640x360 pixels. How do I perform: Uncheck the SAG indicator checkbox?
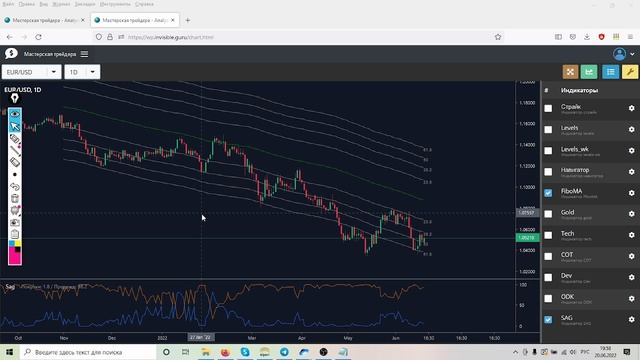(548, 320)
